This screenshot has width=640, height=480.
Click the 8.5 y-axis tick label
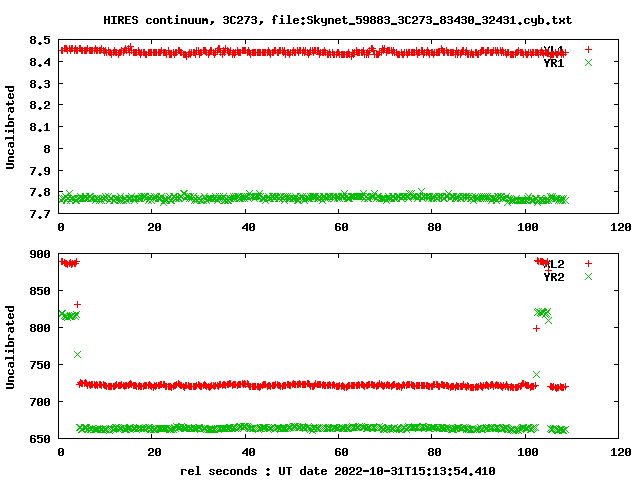coord(40,40)
